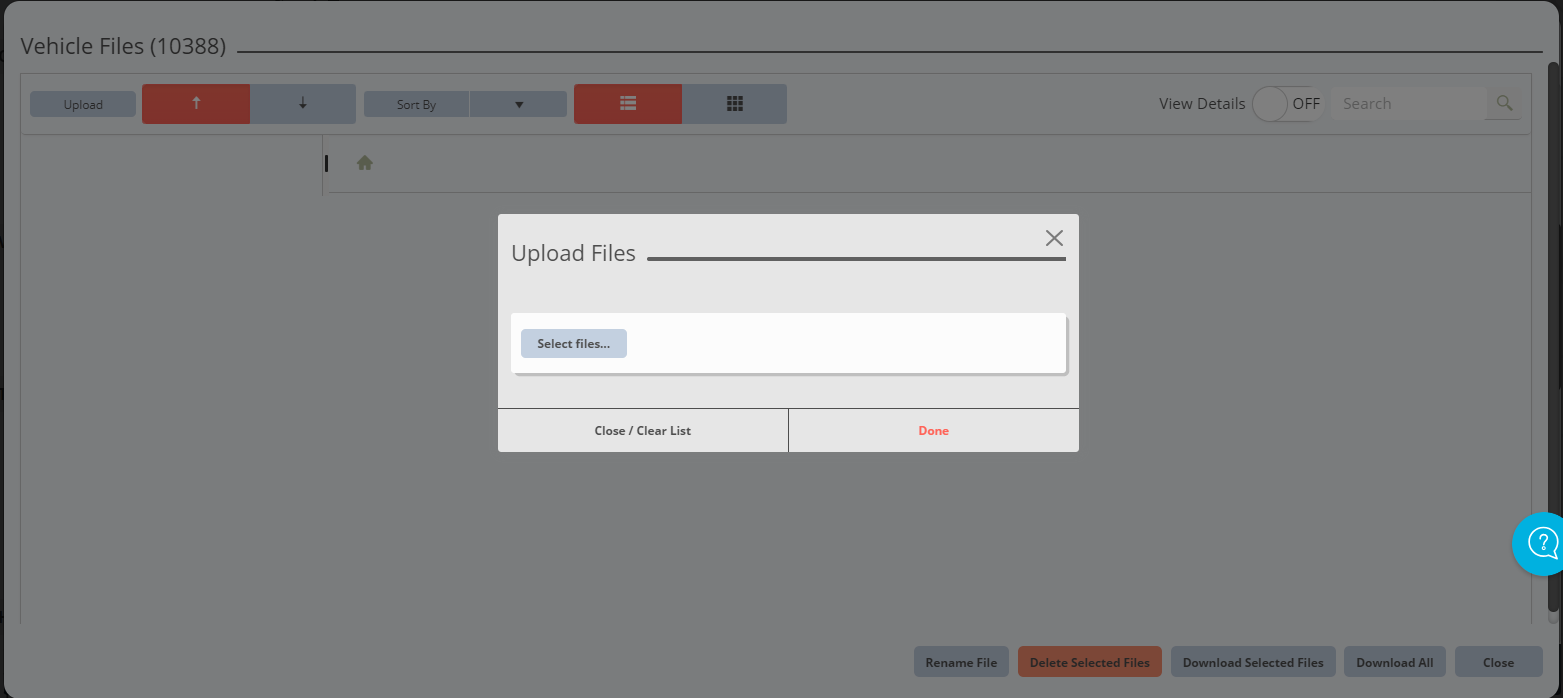Go to home folder icon

365,163
